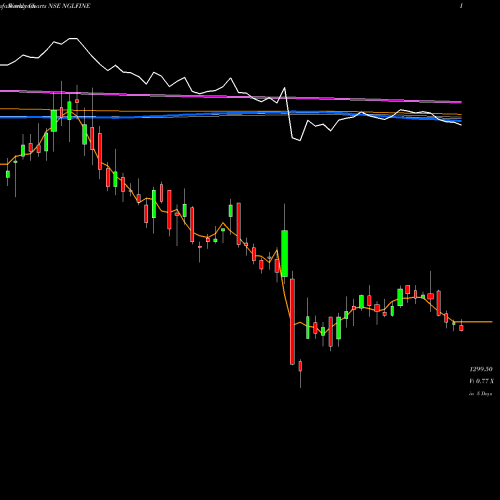Click the magenta moving average line
Image resolution: width=500 pixels, height=500 pixels.
[x=231, y=96]
